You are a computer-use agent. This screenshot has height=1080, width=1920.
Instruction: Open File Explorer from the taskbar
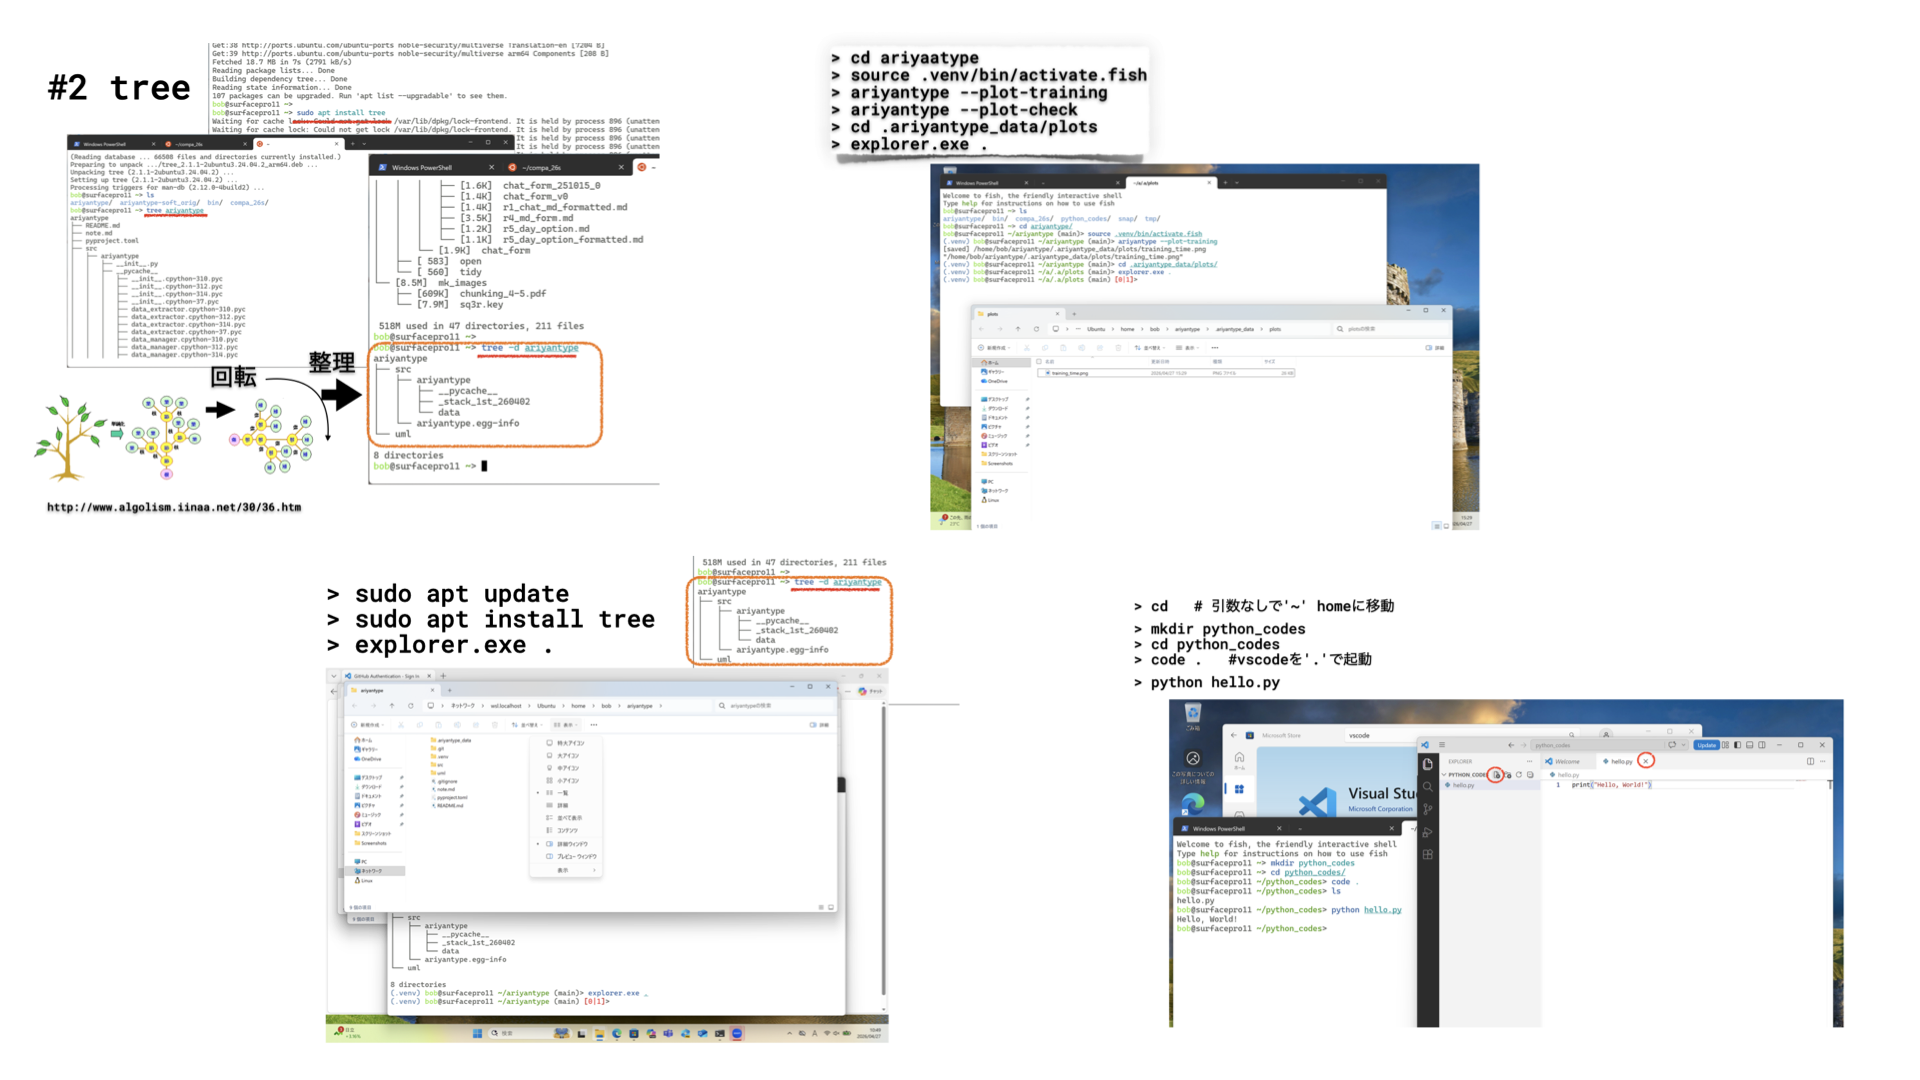(599, 1033)
